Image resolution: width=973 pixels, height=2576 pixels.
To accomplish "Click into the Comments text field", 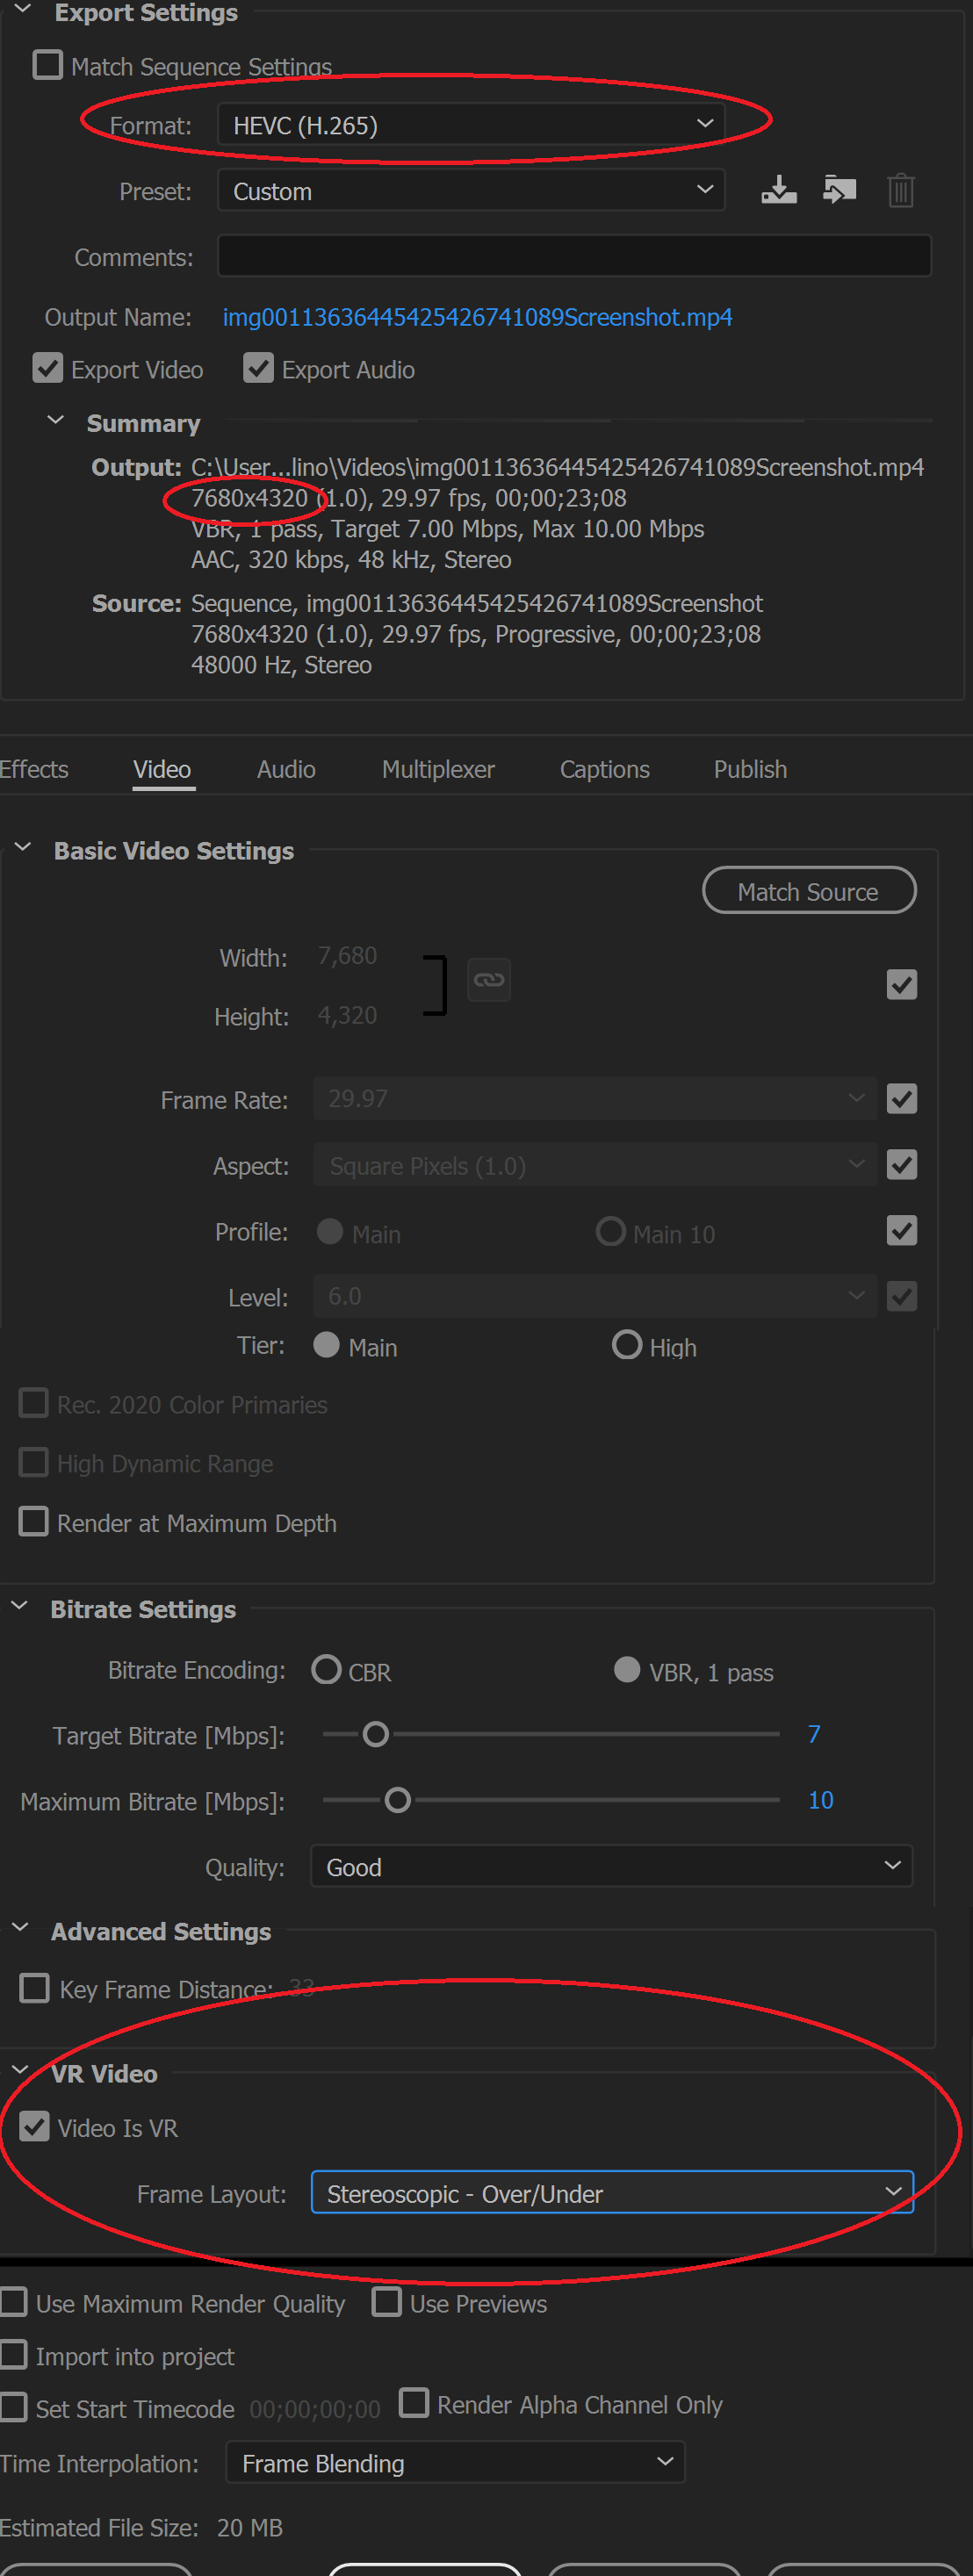I will tap(574, 256).
